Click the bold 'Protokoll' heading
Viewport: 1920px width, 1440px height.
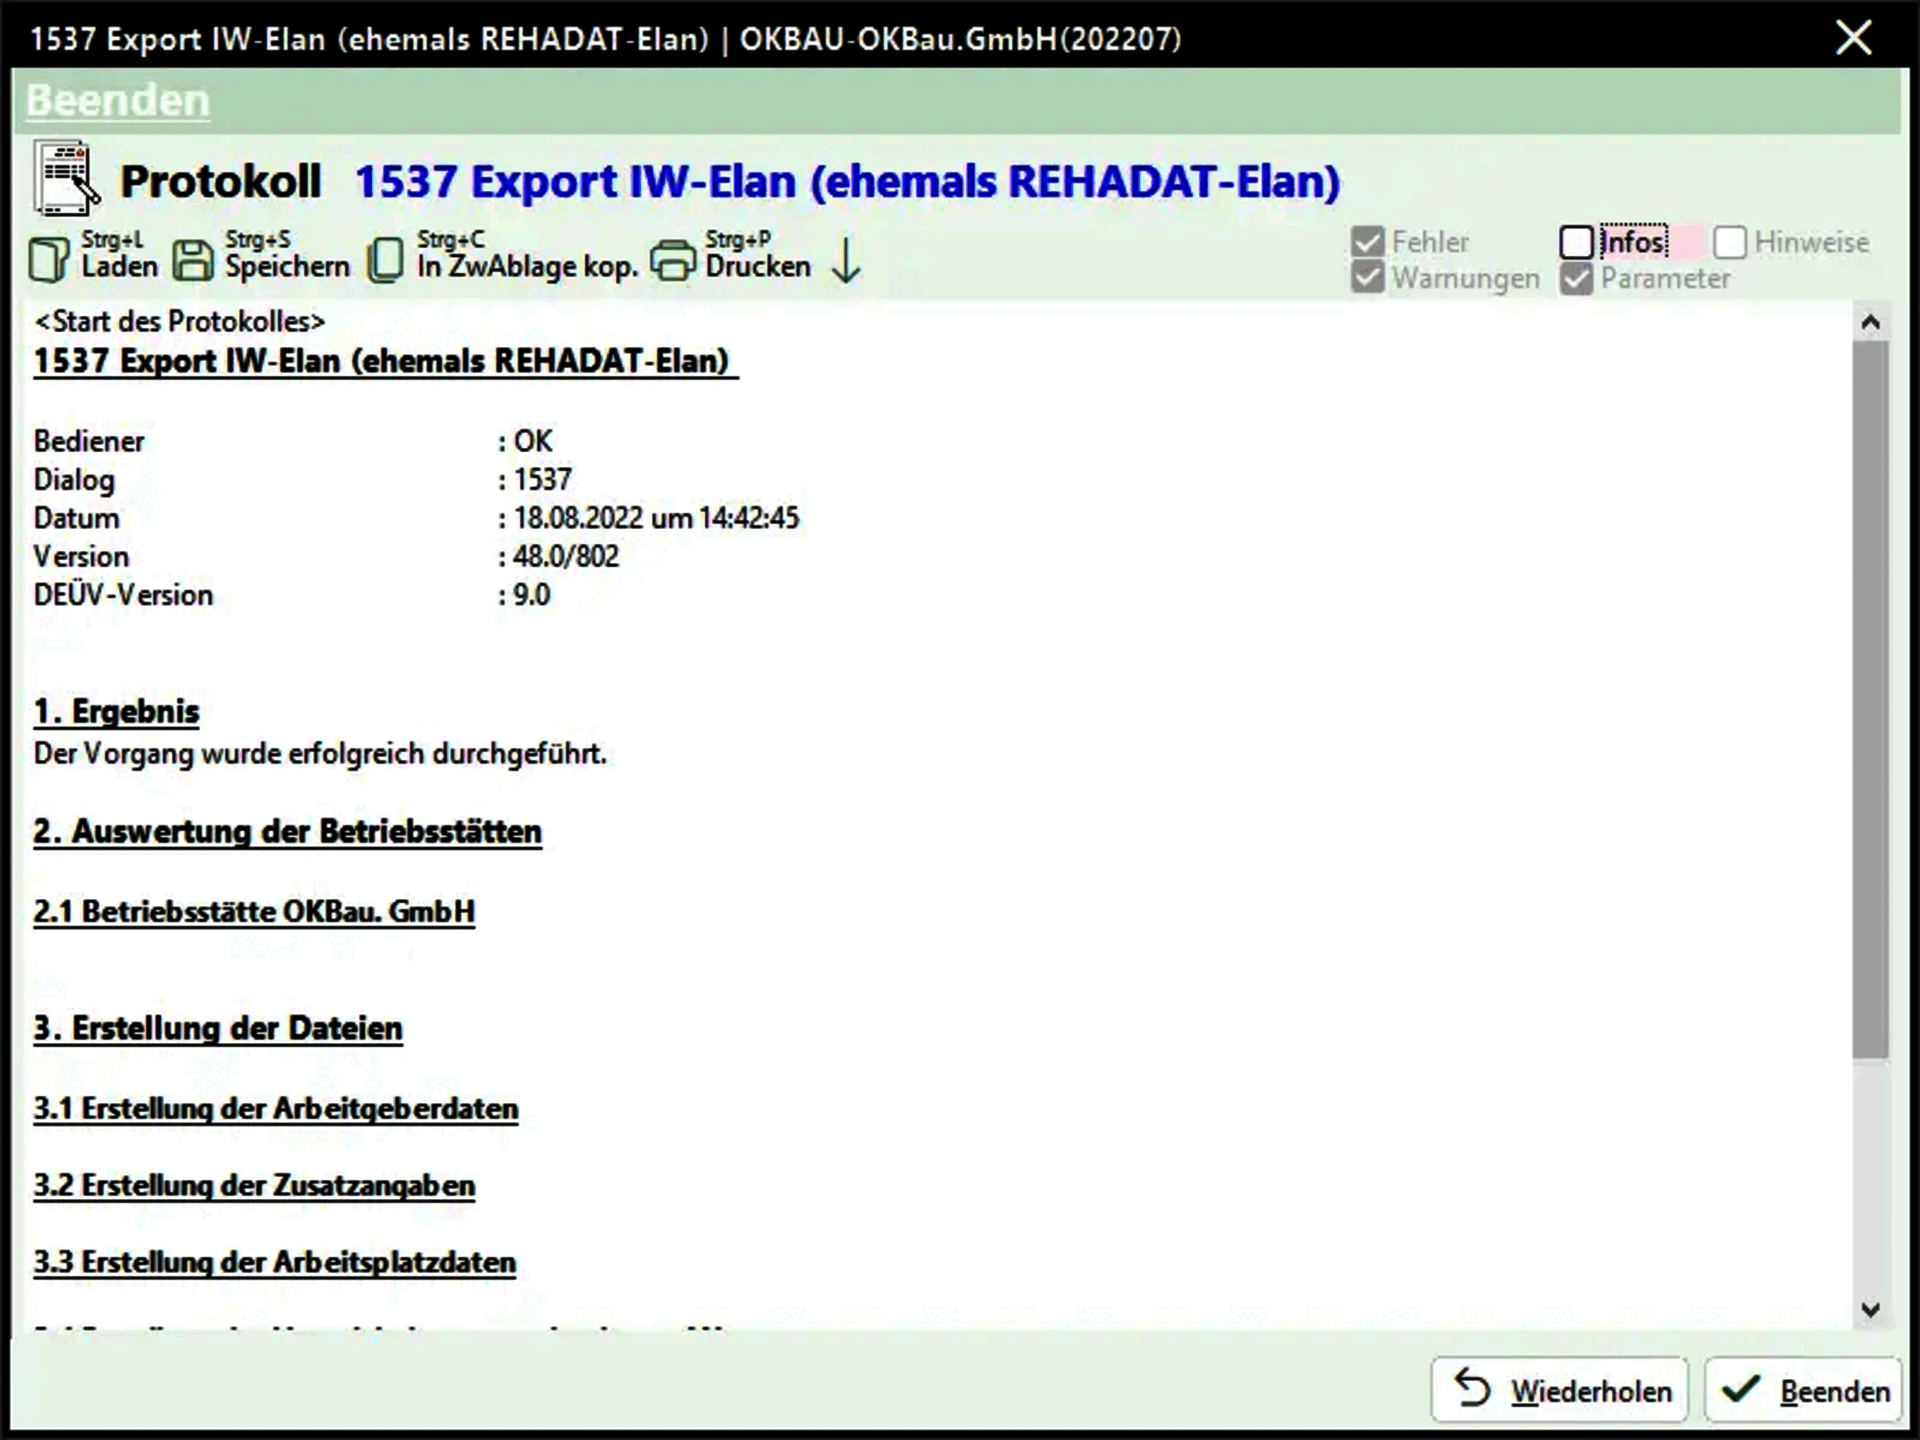pyautogui.click(x=221, y=182)
